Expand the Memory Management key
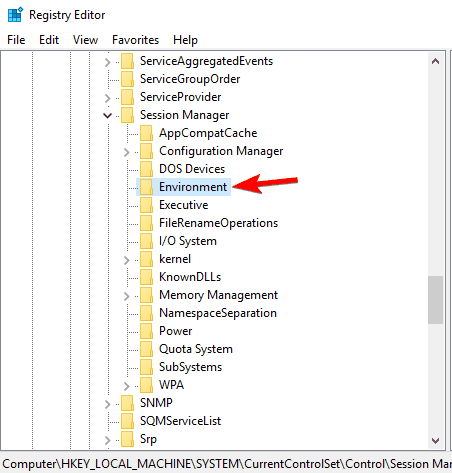This screenshot has height=473, width=452. pos(126,296)
